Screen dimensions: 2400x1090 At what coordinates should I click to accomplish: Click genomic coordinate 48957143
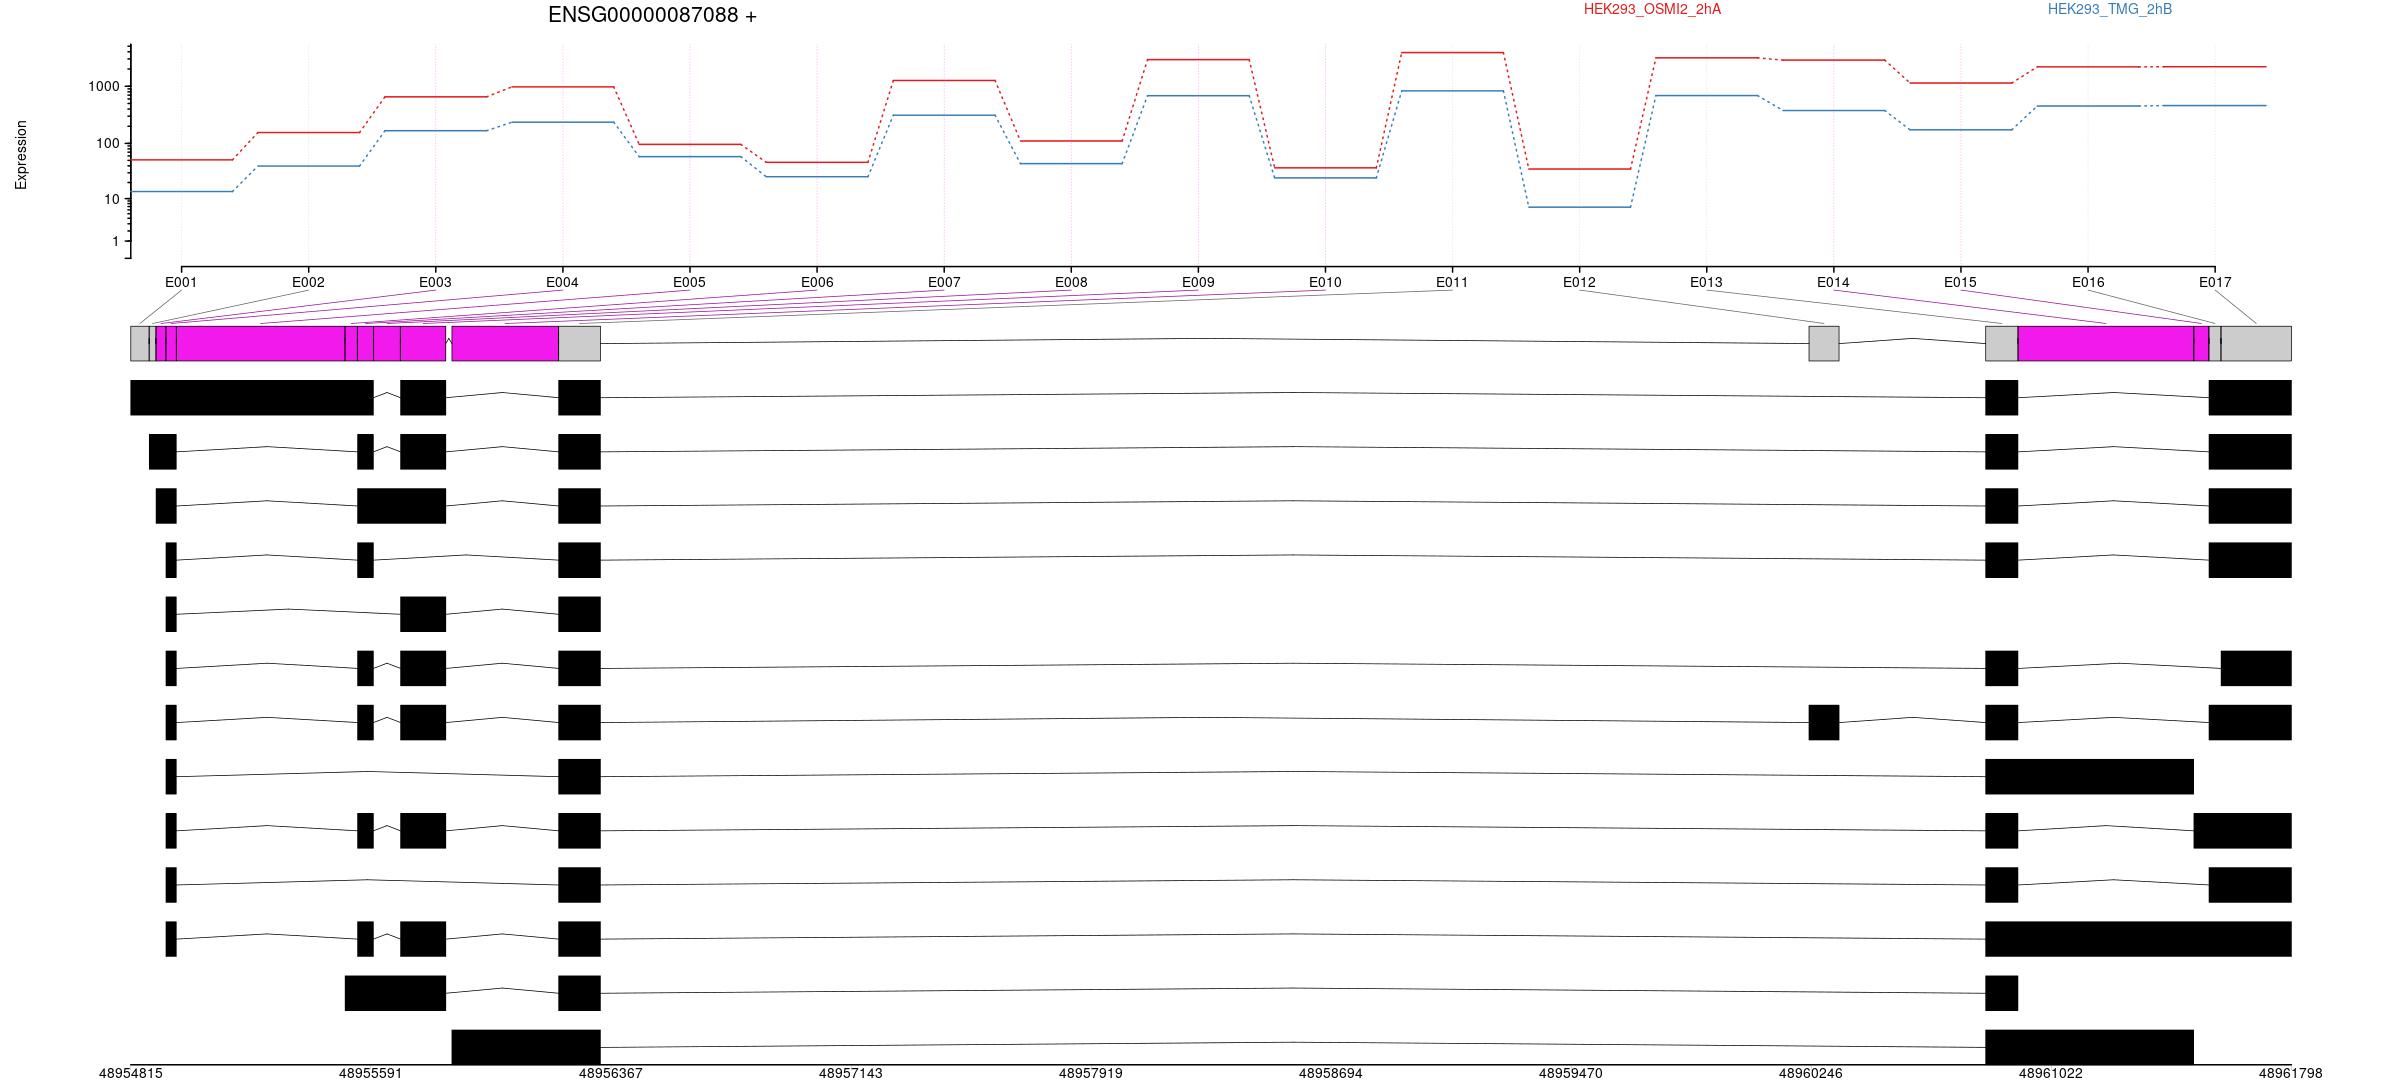[850, 1073]
